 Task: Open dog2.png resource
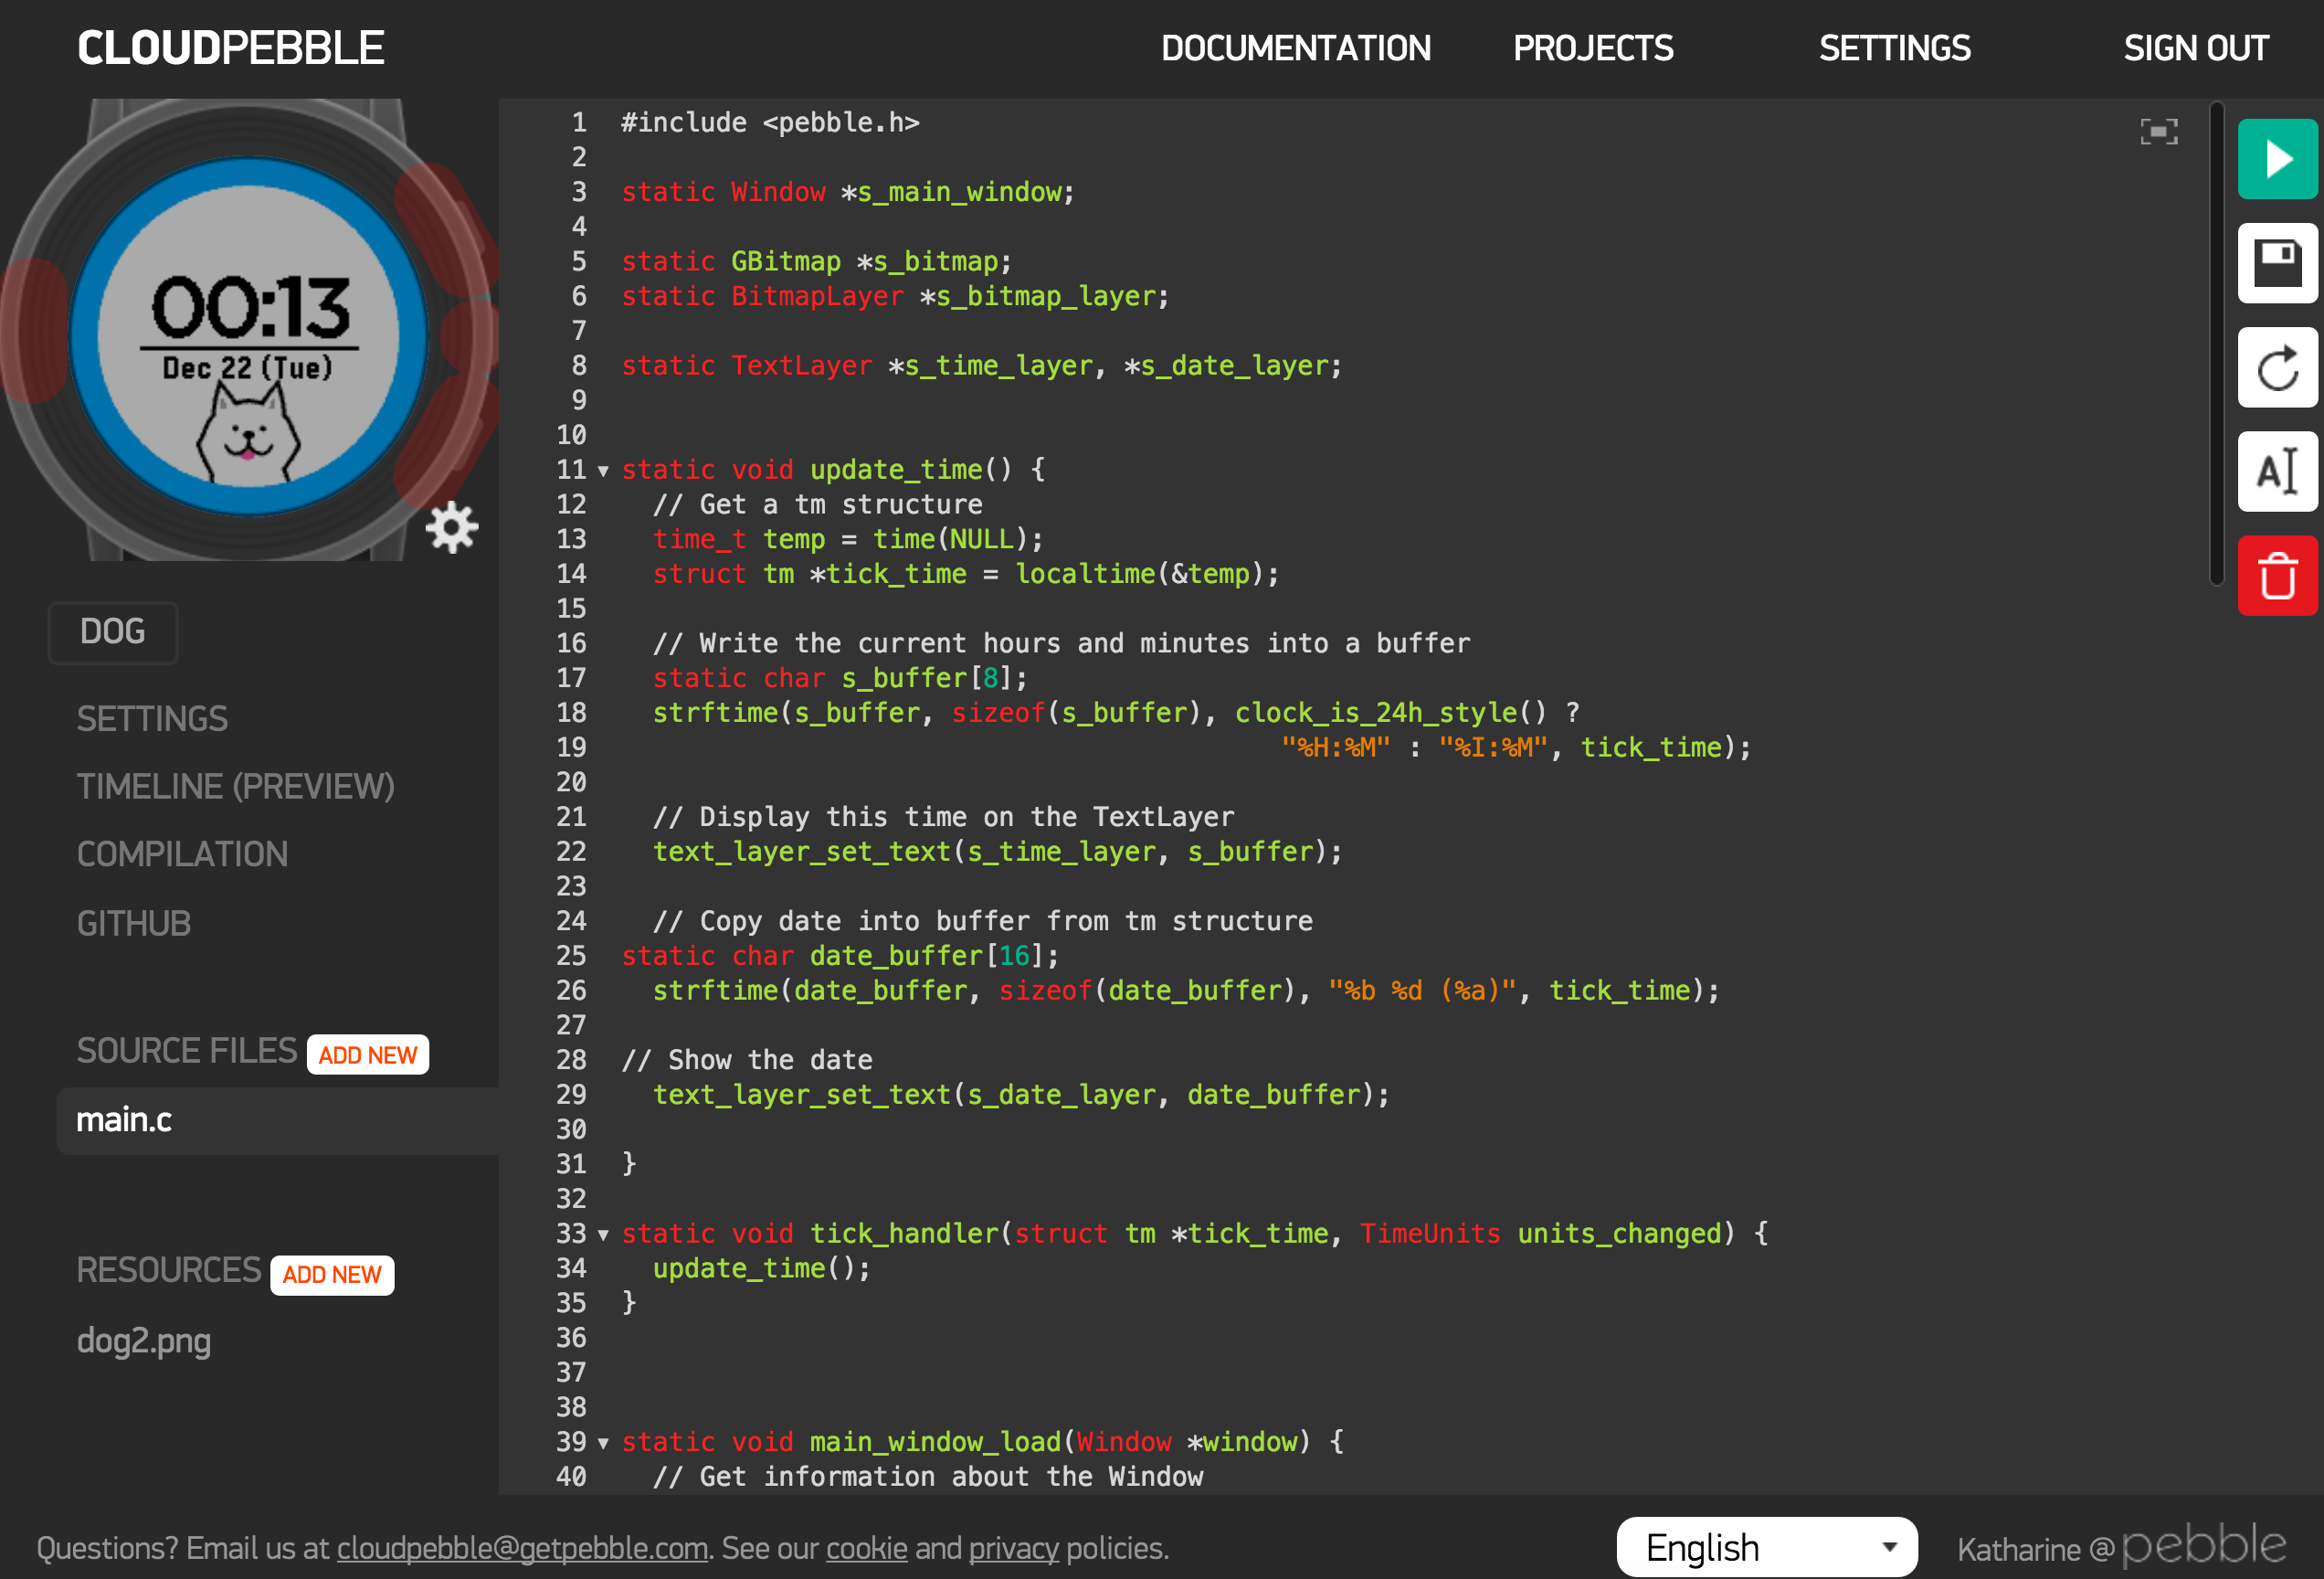144,1341
